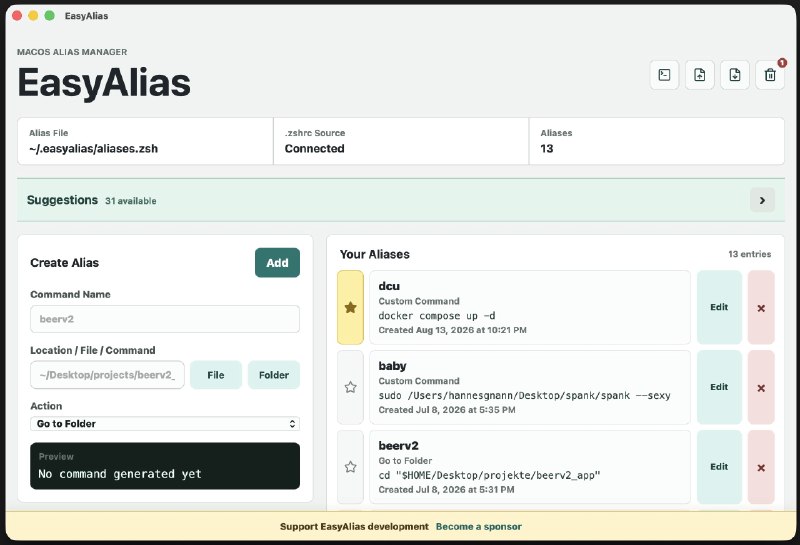
Task: Unfavorite the dcu alias star
Action: (x=351, y=307)
